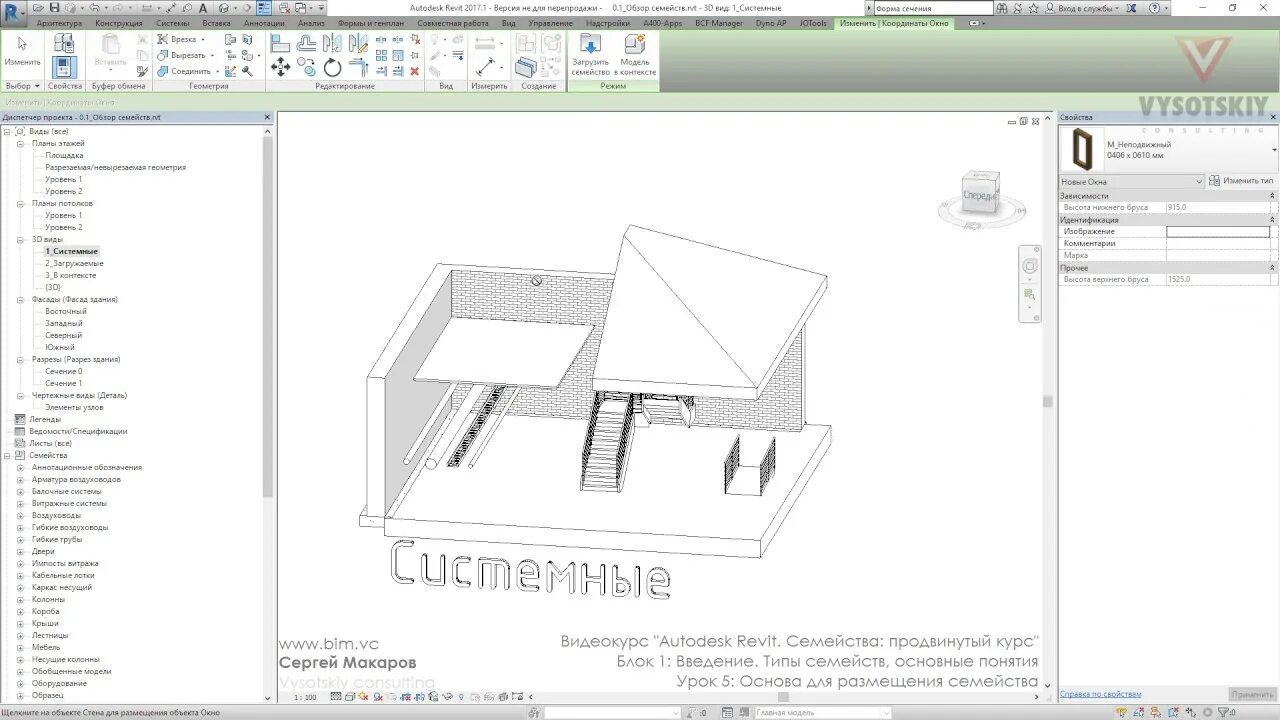1280x720 pixels.
Task: Click the project browser vertical scrollbar
Action: [x=268, y=315]
